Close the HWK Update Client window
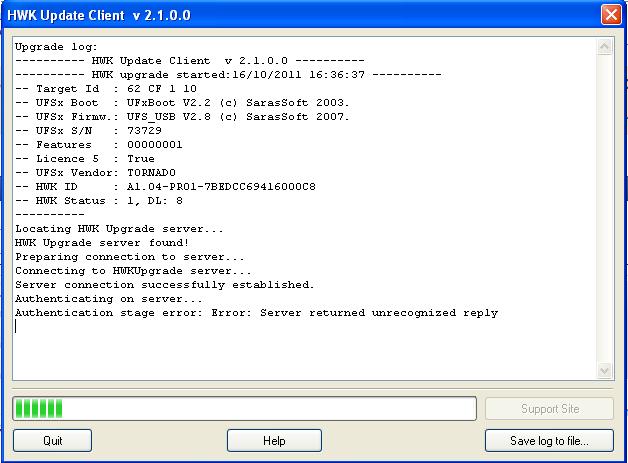 click(611, 15)
